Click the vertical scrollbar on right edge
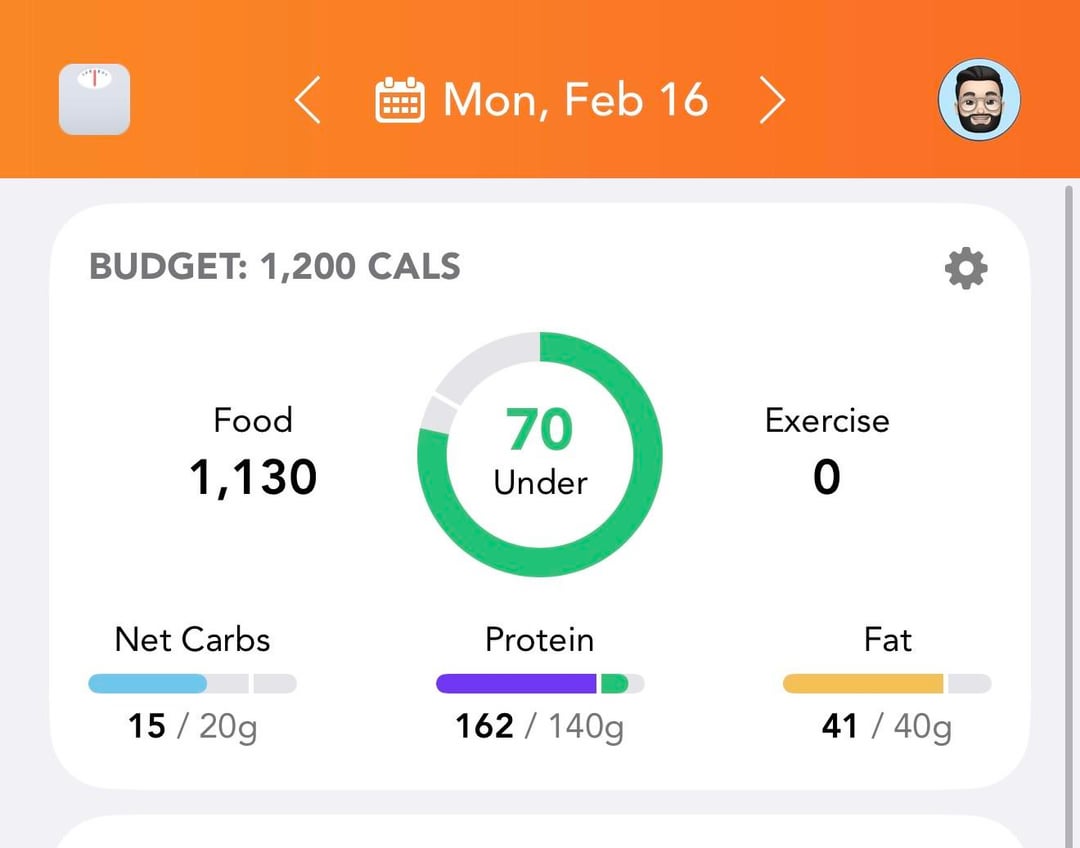The width and height of the screenshot is (1080, 848). [1070, 500]
